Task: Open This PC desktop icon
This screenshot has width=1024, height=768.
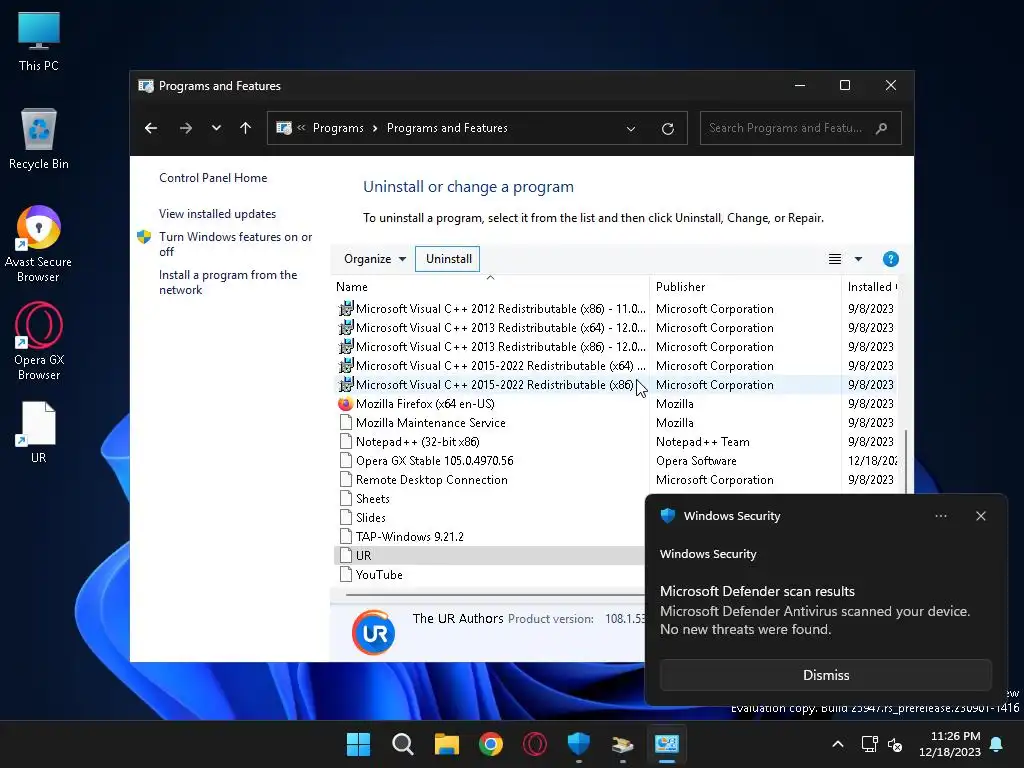Action: [x=39, y=42]
